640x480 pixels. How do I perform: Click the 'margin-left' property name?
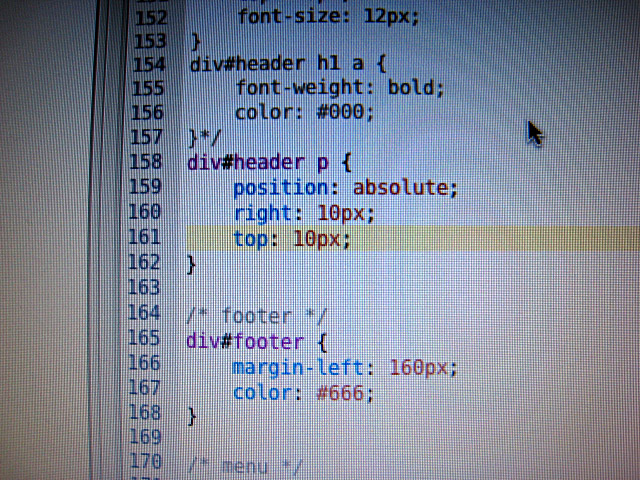pos(298,368)
